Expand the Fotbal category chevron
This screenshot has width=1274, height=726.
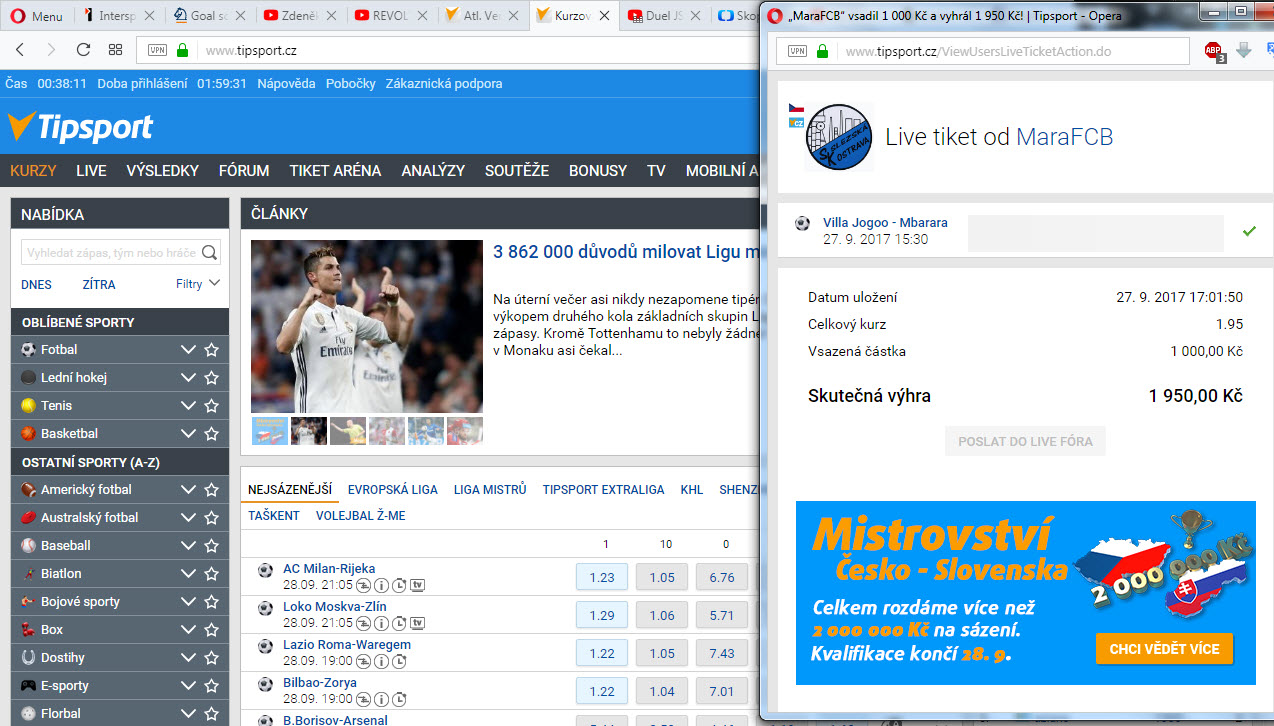point(188,350)
